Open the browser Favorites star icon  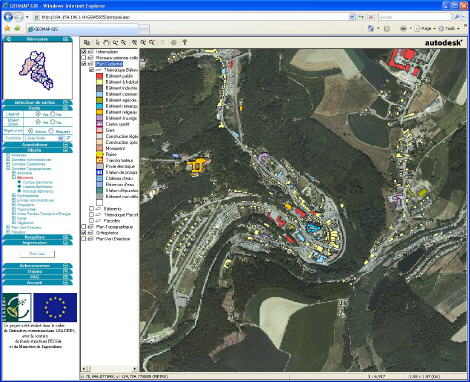pyautogui.click(x=7, y=29)
